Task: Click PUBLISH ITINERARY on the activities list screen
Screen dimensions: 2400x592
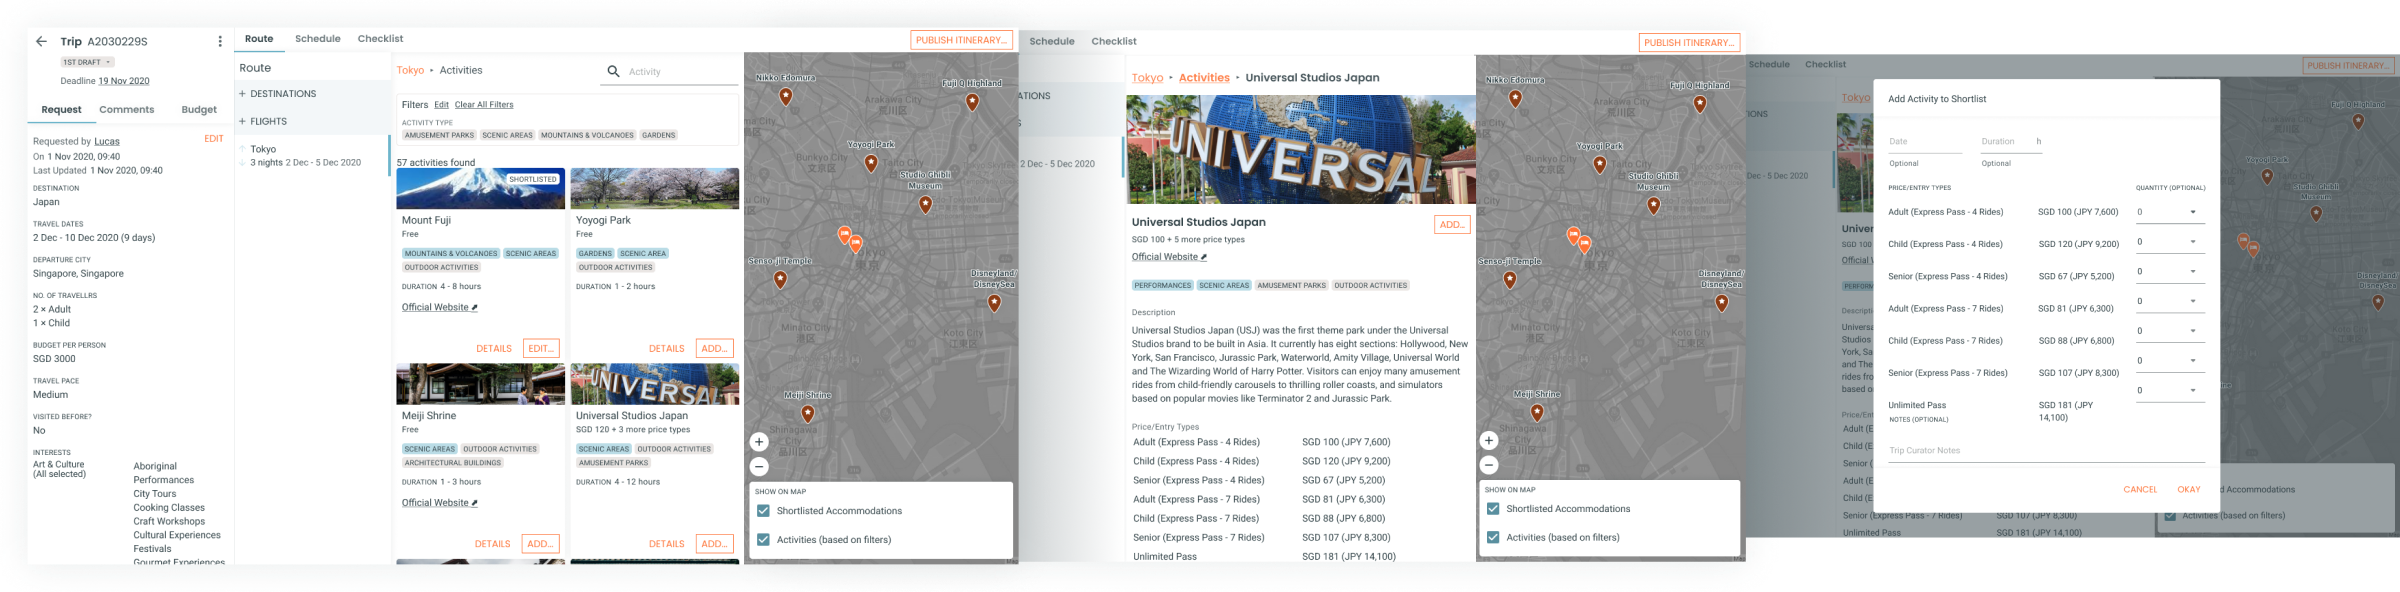Action: 962,40
